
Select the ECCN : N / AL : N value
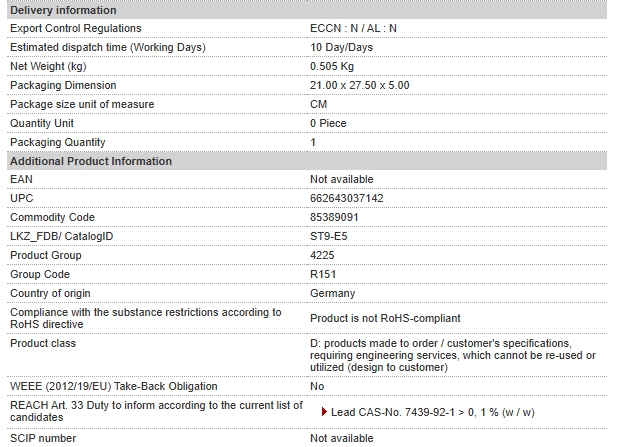click(x=353, y=28)
